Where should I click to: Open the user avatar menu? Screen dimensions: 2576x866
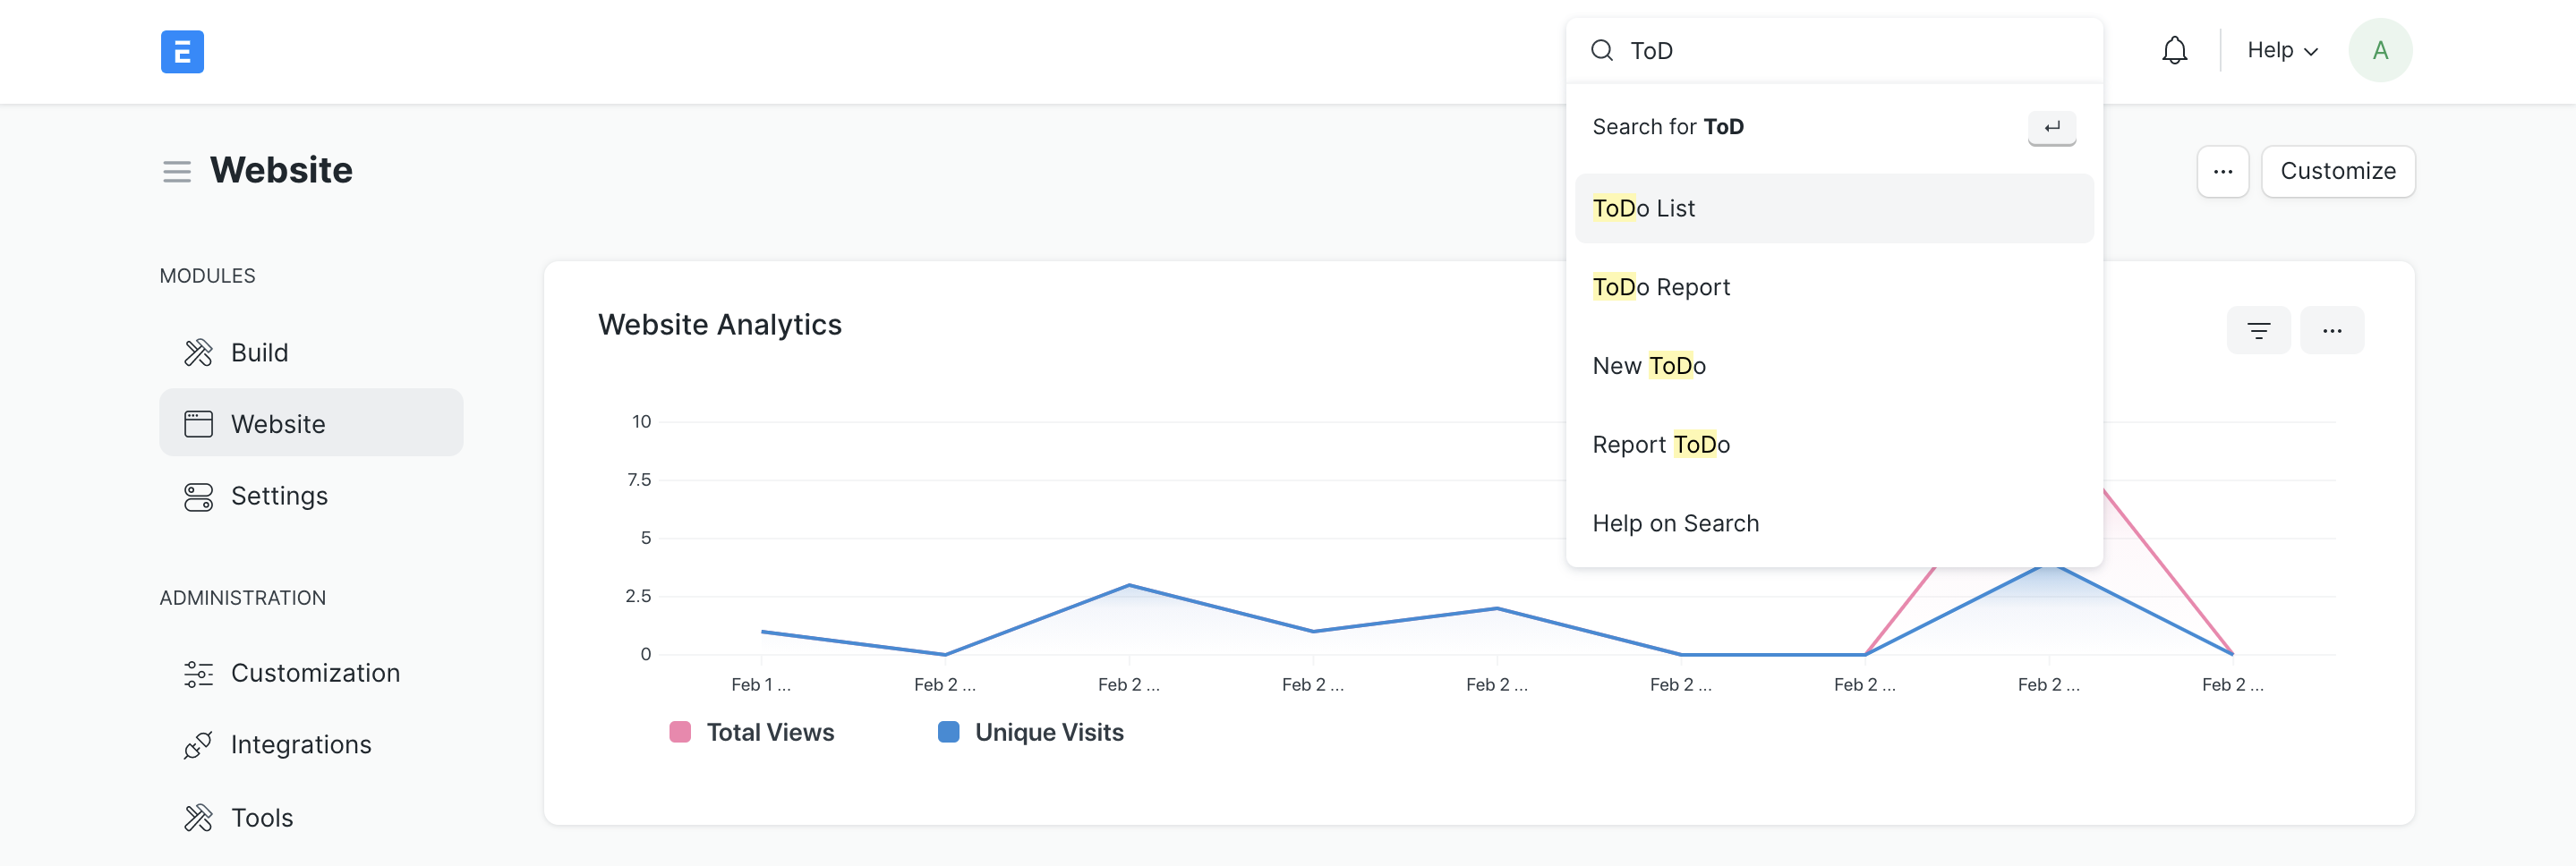2379,51
